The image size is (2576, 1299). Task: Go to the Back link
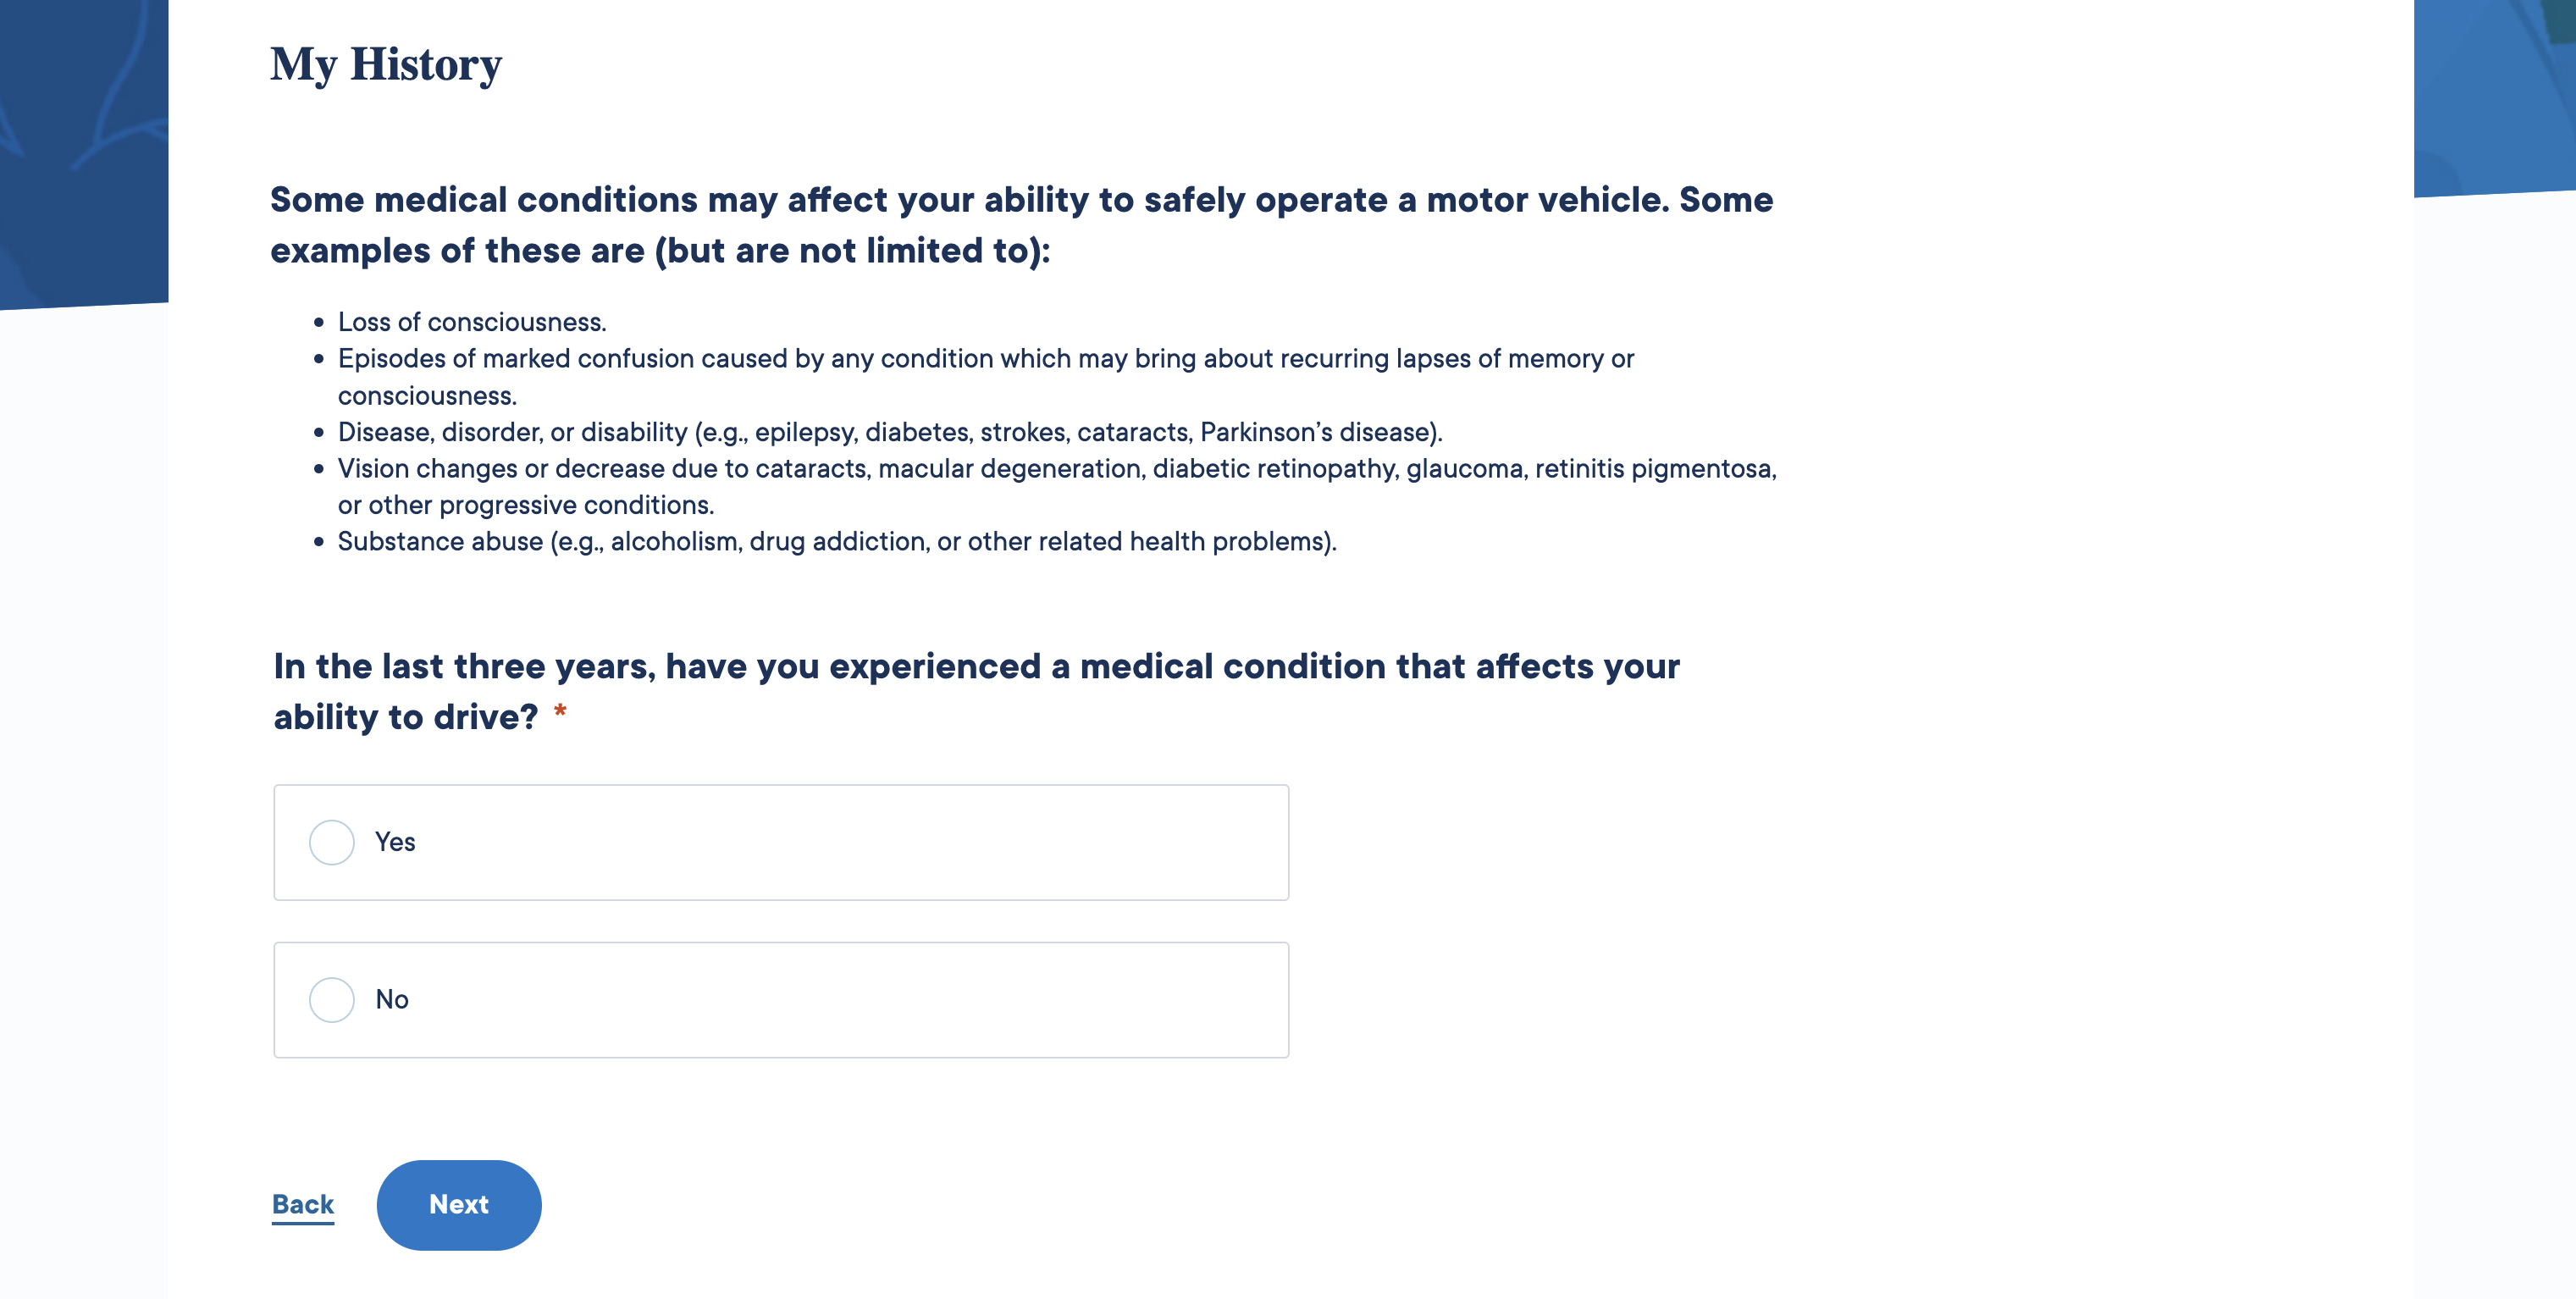pyautogui.click(x=303, y=1204)
